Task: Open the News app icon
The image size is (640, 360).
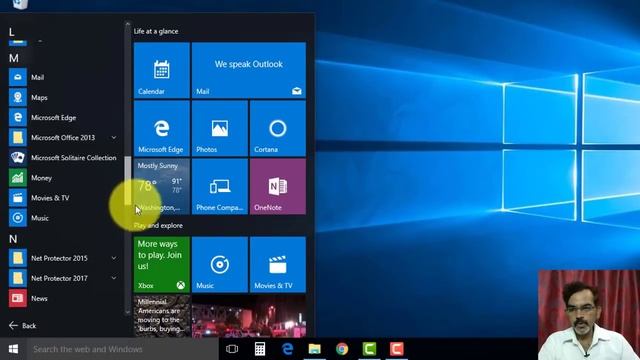Action: (18, 298)
